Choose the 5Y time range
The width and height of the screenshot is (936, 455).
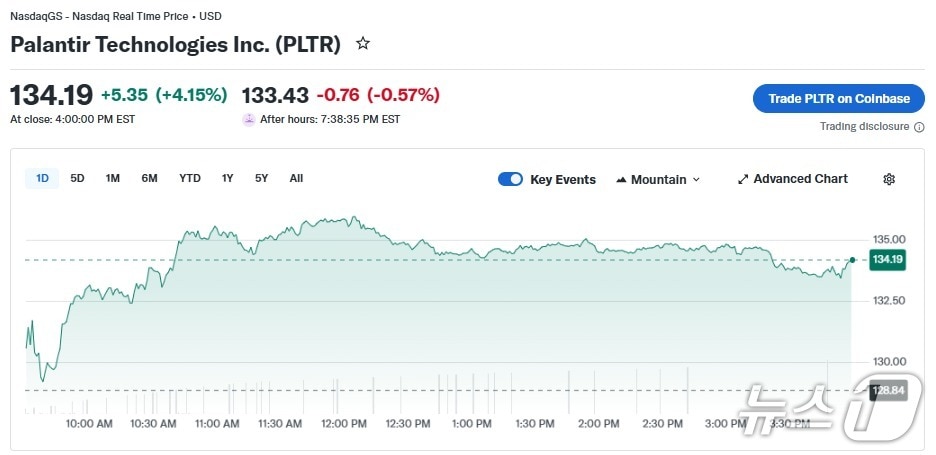pos(261,179)
